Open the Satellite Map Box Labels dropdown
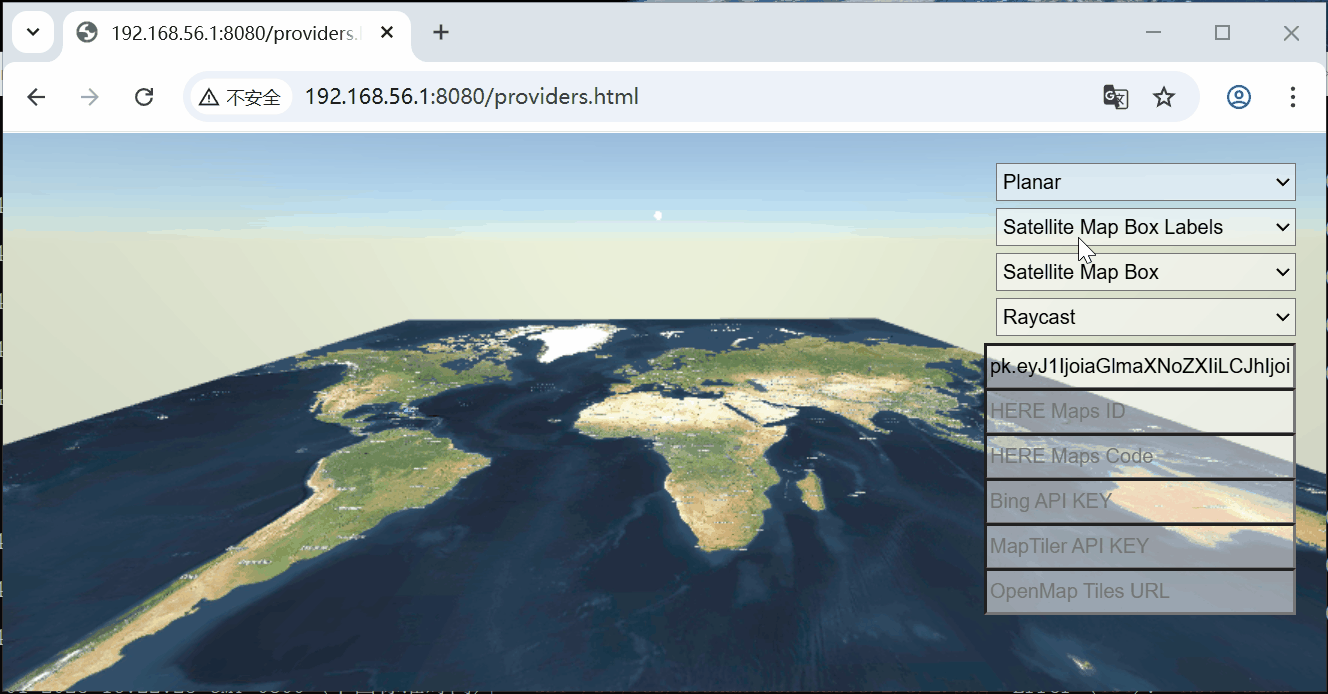1328x694 pixels. click(x=1145, y=227)
